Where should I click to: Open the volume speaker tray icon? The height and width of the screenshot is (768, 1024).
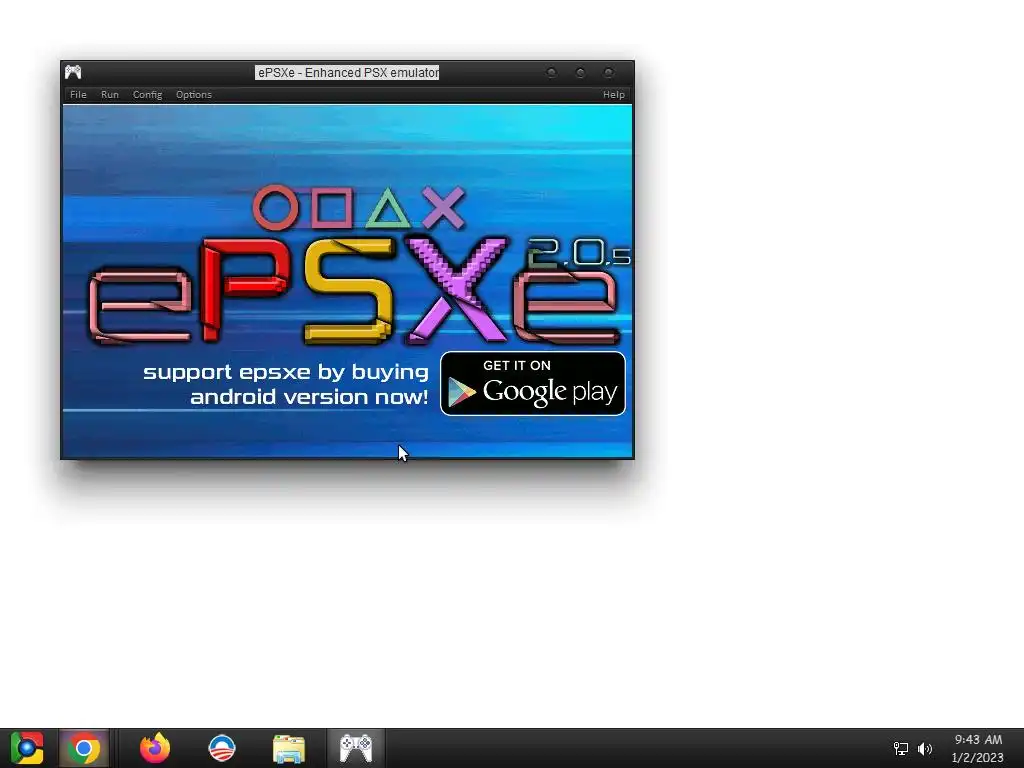[x=925, y=748]
